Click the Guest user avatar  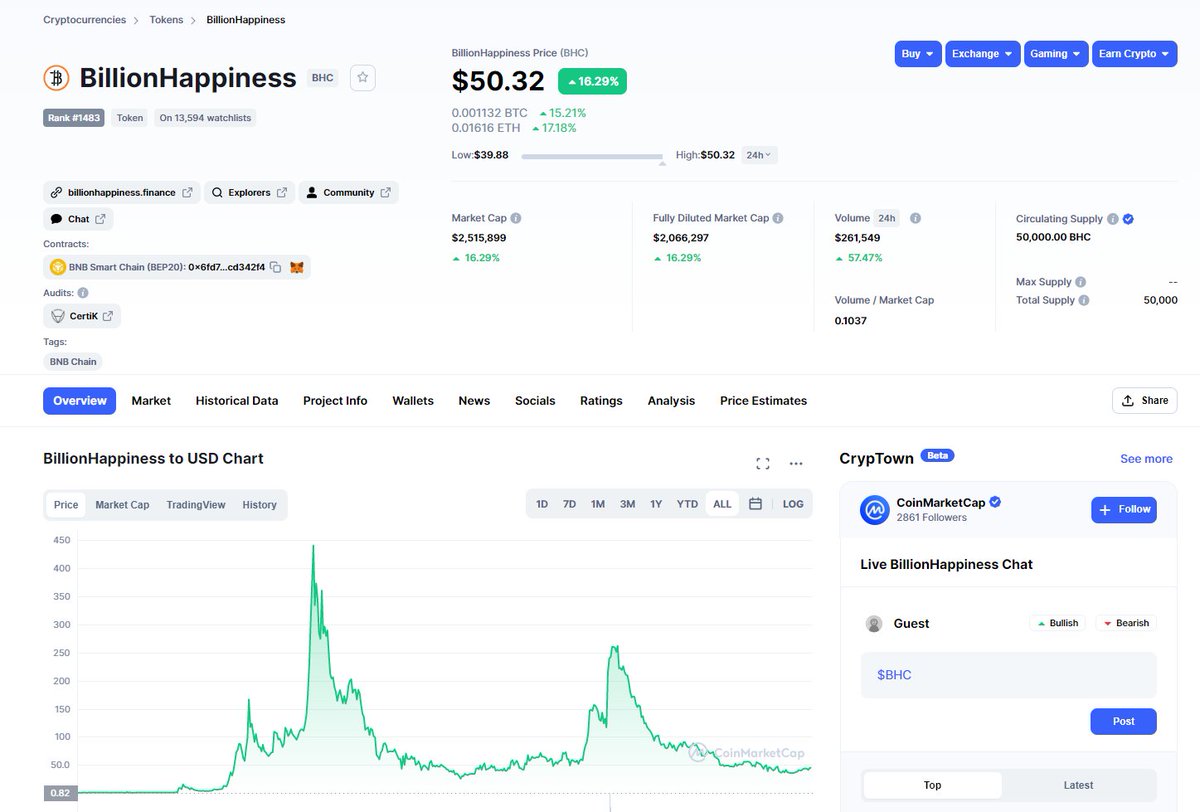coord(874,624)
